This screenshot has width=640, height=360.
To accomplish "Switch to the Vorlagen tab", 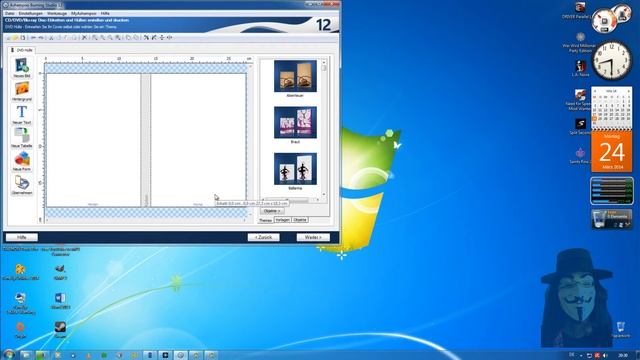I will [x=282, y=220].
